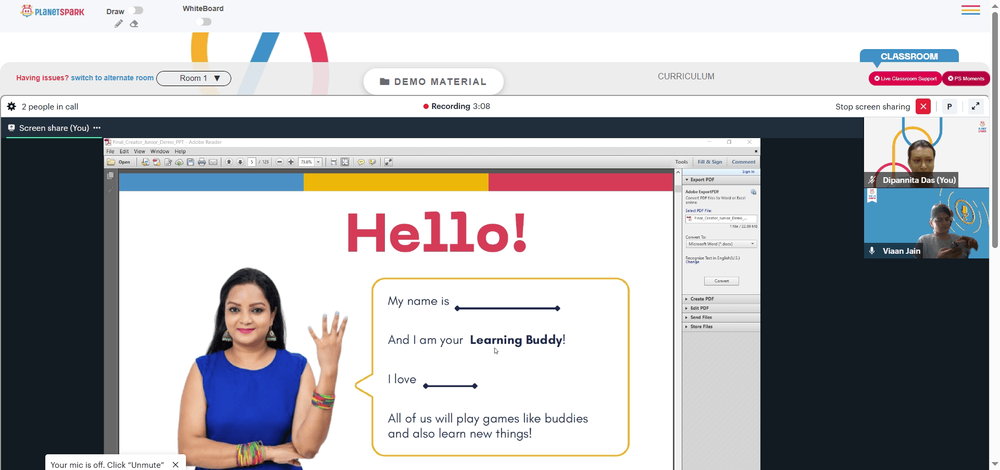The image size is (1000, 470).
Task: Click the Open folder icon in Adobe Reader
Action: [111, 162]
